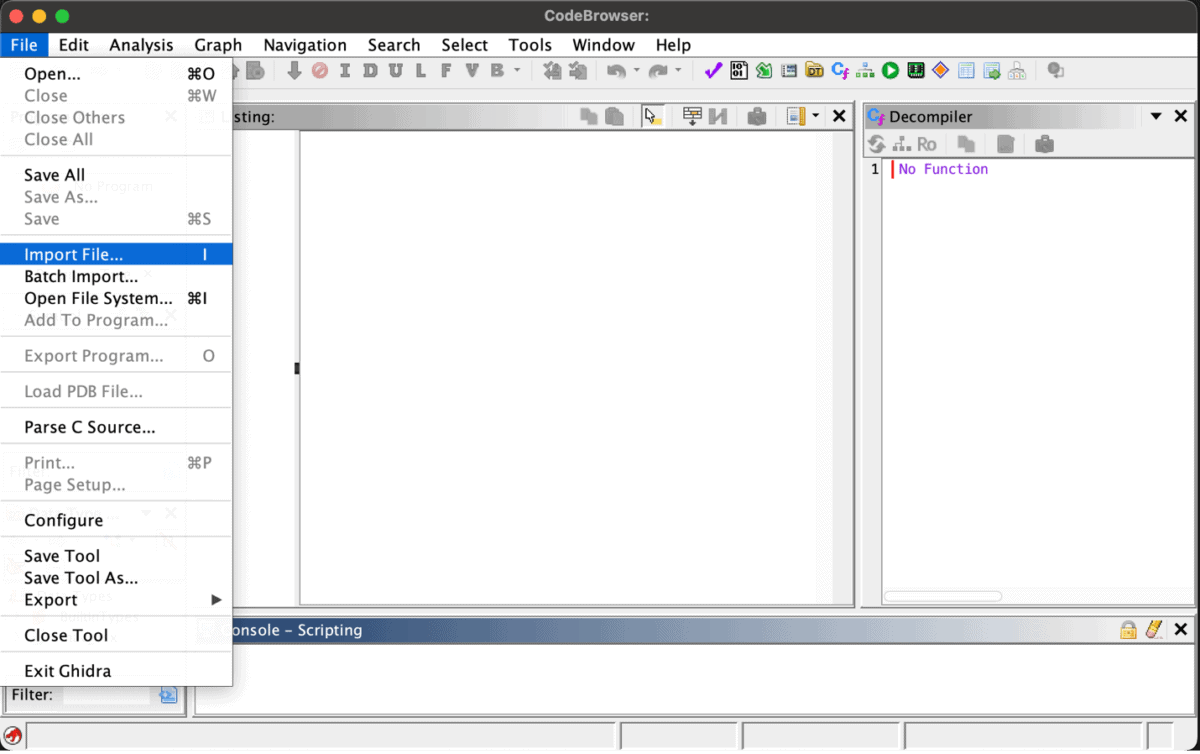Click the Ghidra dragon icon in status bar
Viewport: 1200px width, 754px height.
pyautogui.click(x=13, y=735)
